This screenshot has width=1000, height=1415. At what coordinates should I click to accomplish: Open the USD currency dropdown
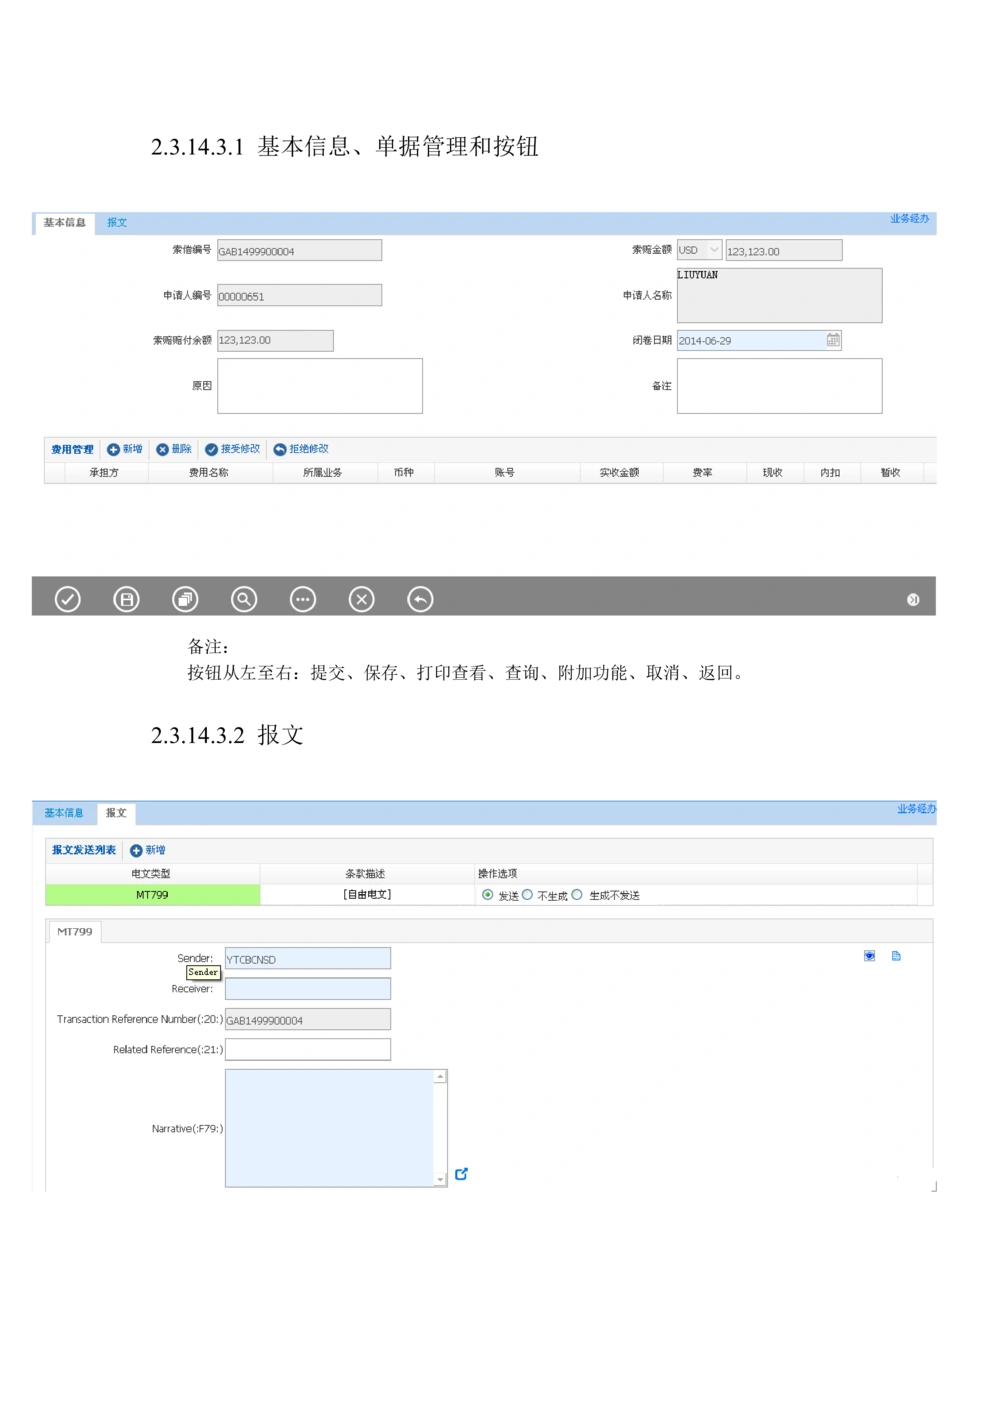click(x=714, y=250)
